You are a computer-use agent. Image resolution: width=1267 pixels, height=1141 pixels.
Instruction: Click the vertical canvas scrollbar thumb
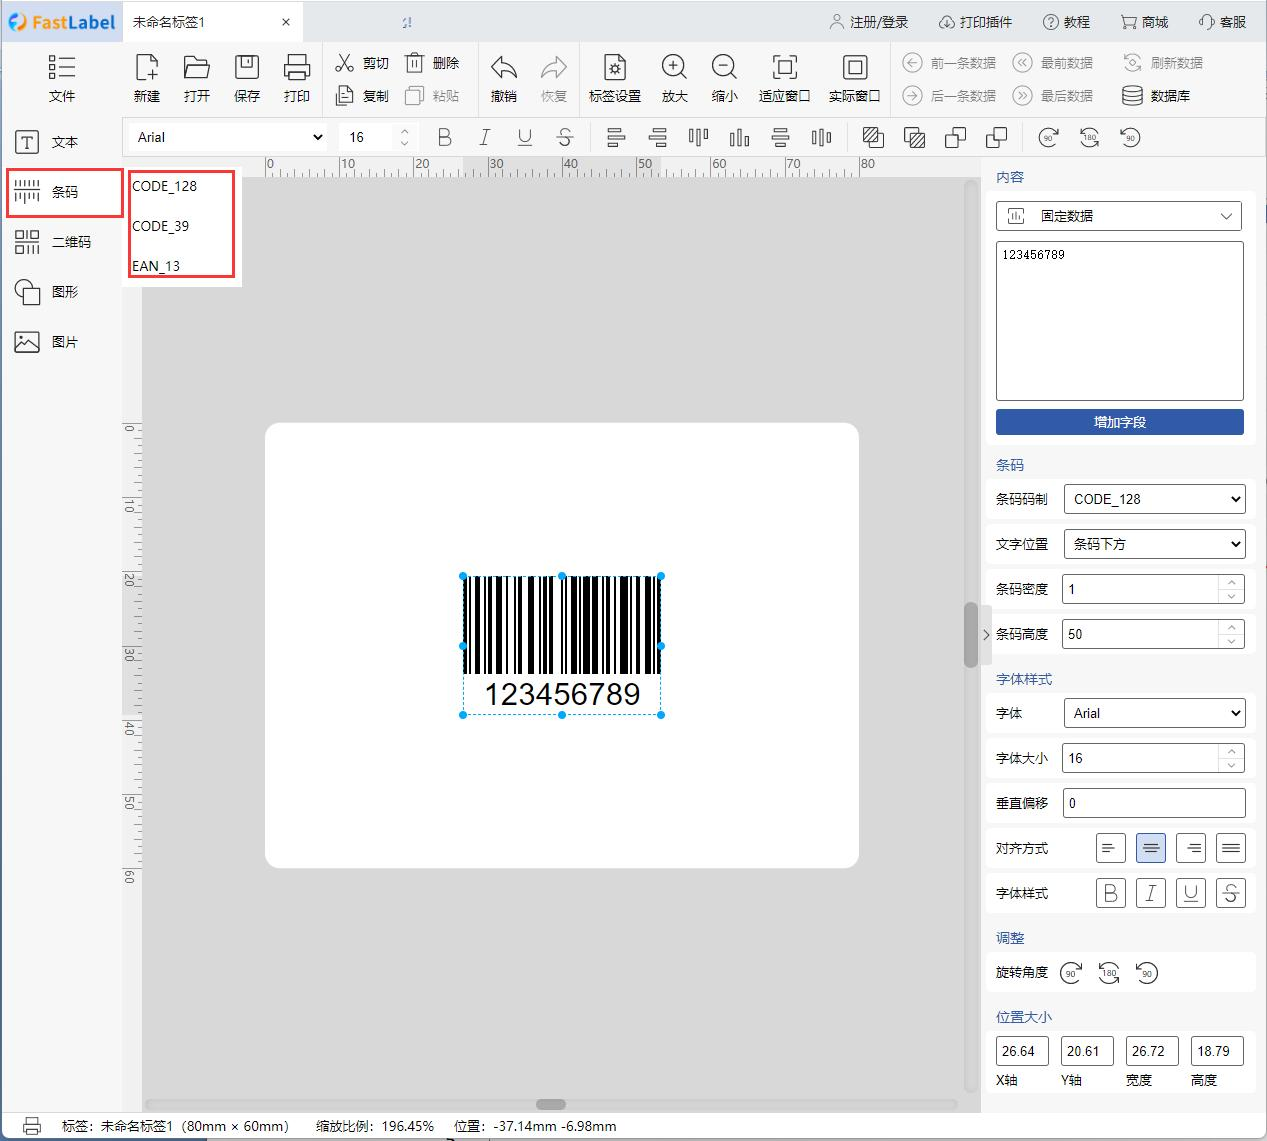pos(970,635)
